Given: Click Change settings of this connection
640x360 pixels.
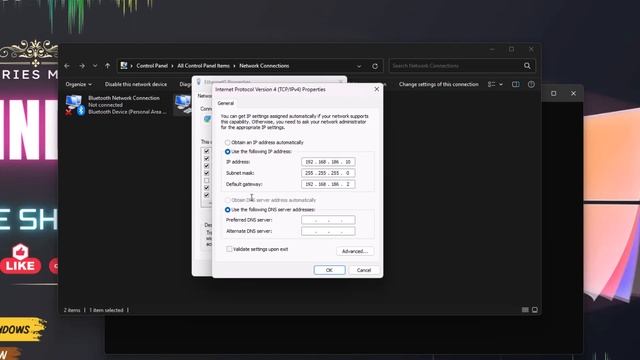Looking at the screenshot, I should point(438,84).
